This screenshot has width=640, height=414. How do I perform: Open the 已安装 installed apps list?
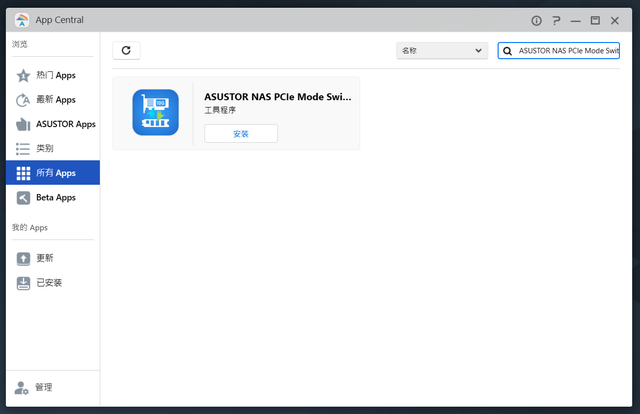(53, 283)
